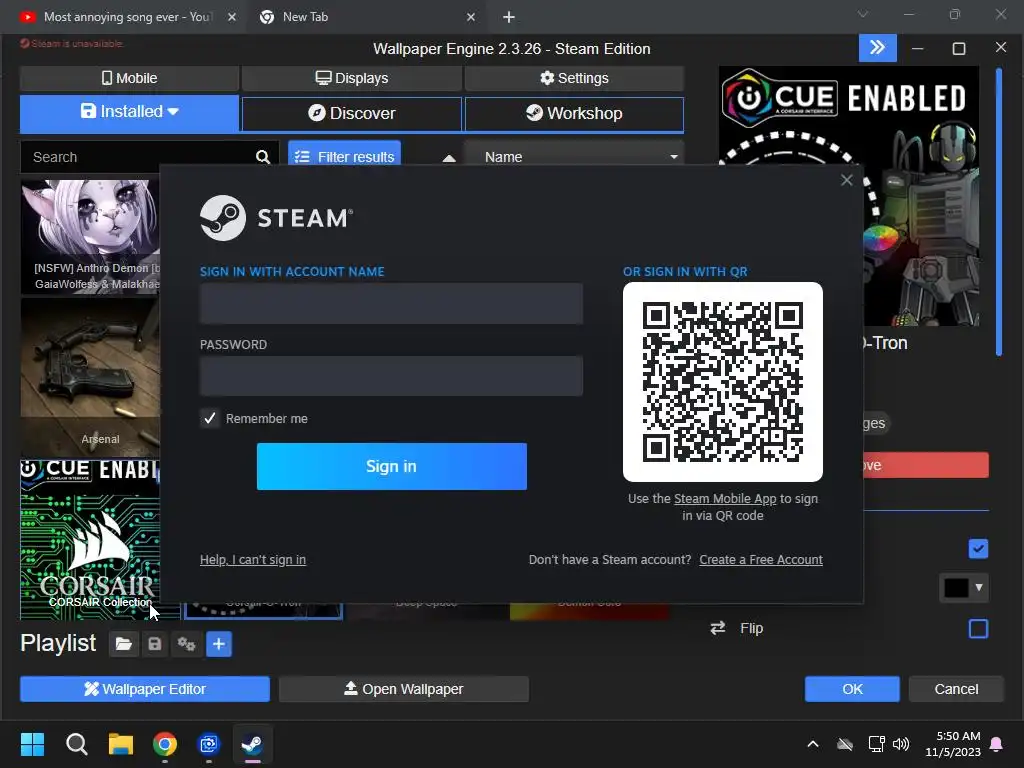
Task: Save playlist with the disk icon
Action: [155, 645]
